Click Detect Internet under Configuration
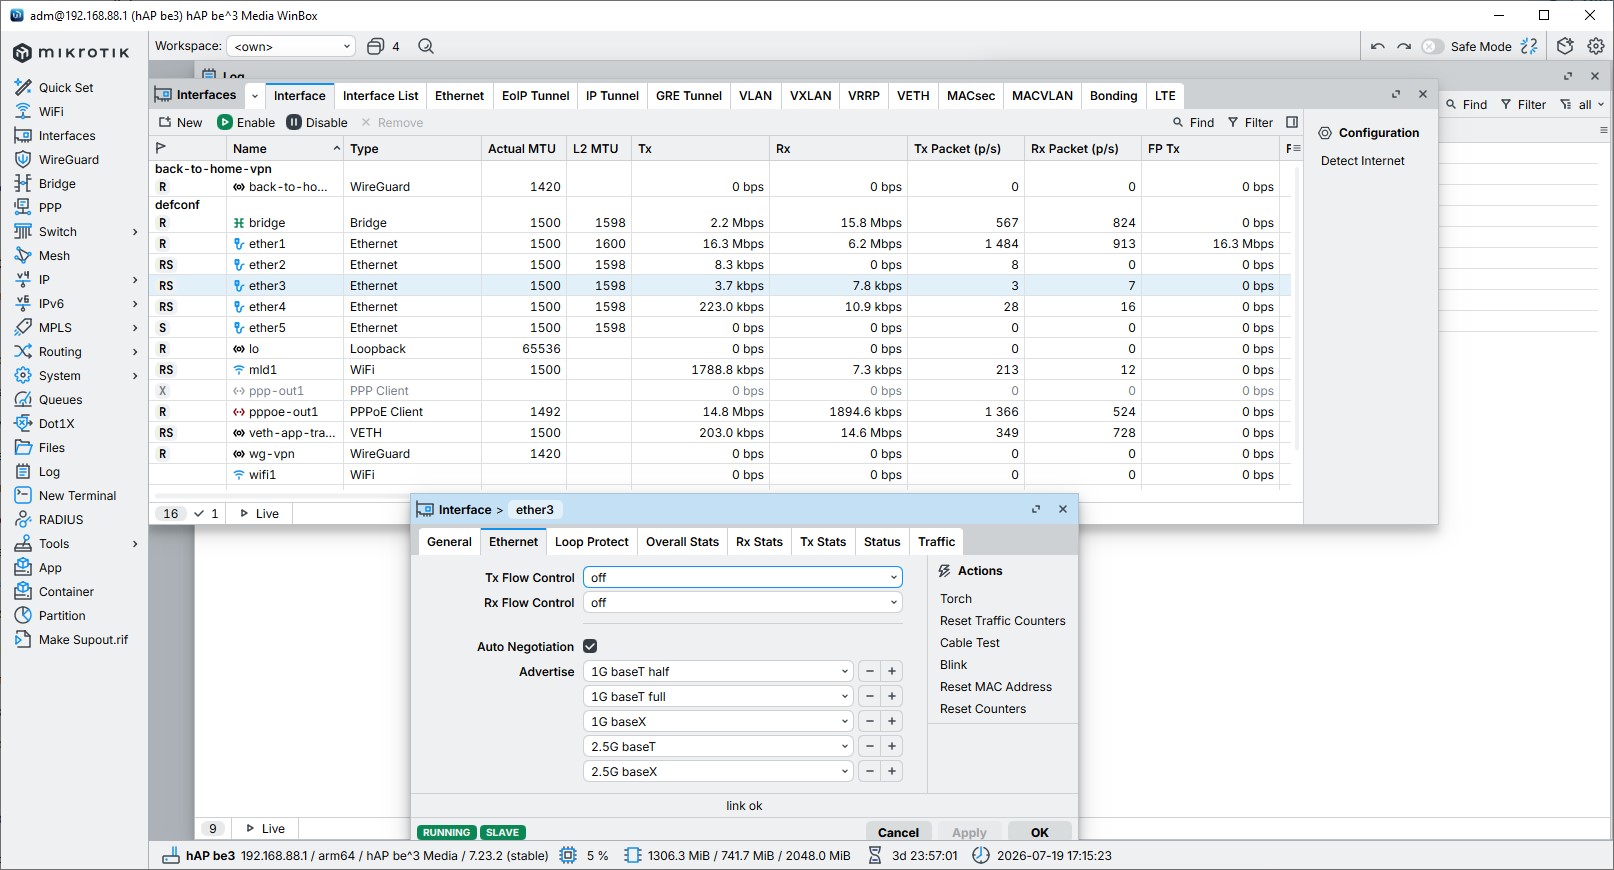The image size is (1614, 870). click(x=1362, y=160)
